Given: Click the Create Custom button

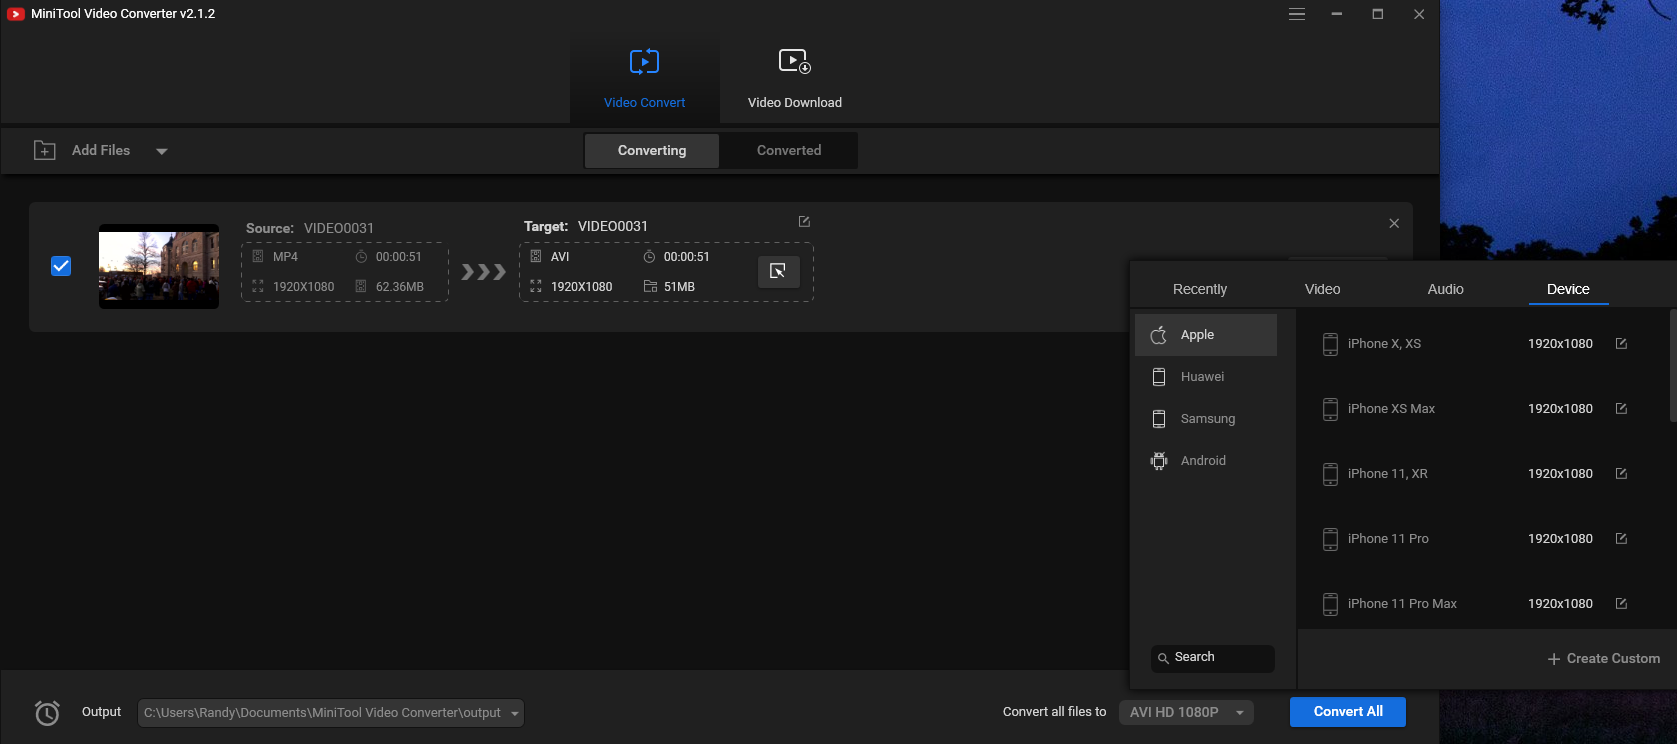Looking at the screenshot, I should point(1603,659).
